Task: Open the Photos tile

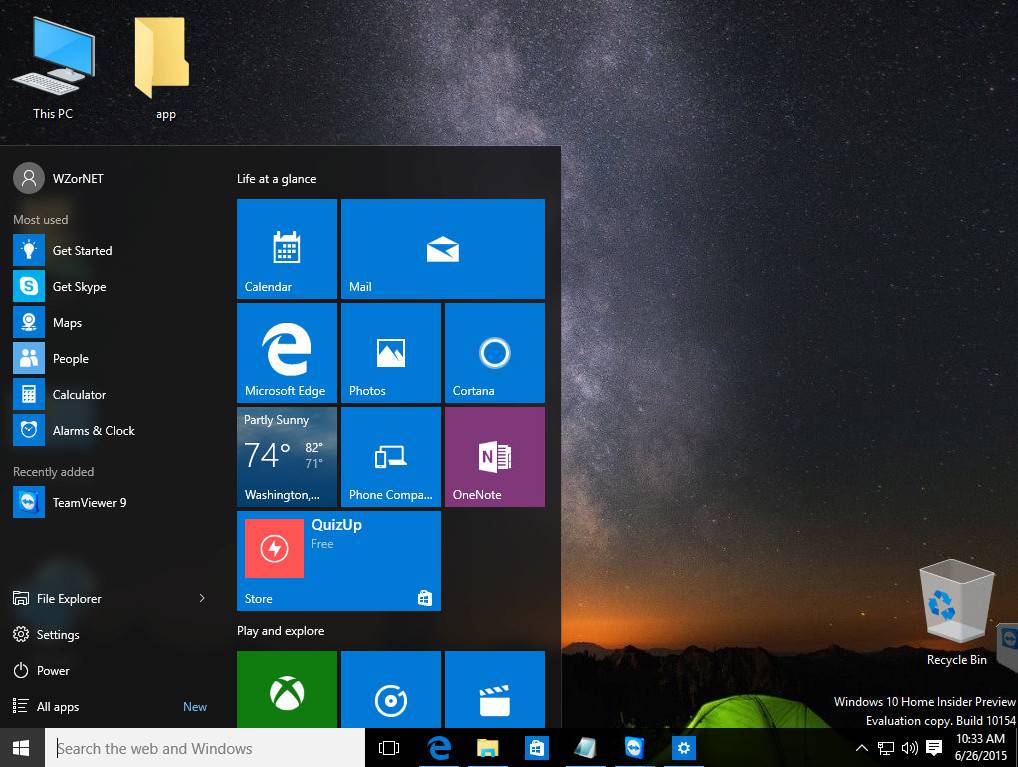Action: [x=391, y=353]
